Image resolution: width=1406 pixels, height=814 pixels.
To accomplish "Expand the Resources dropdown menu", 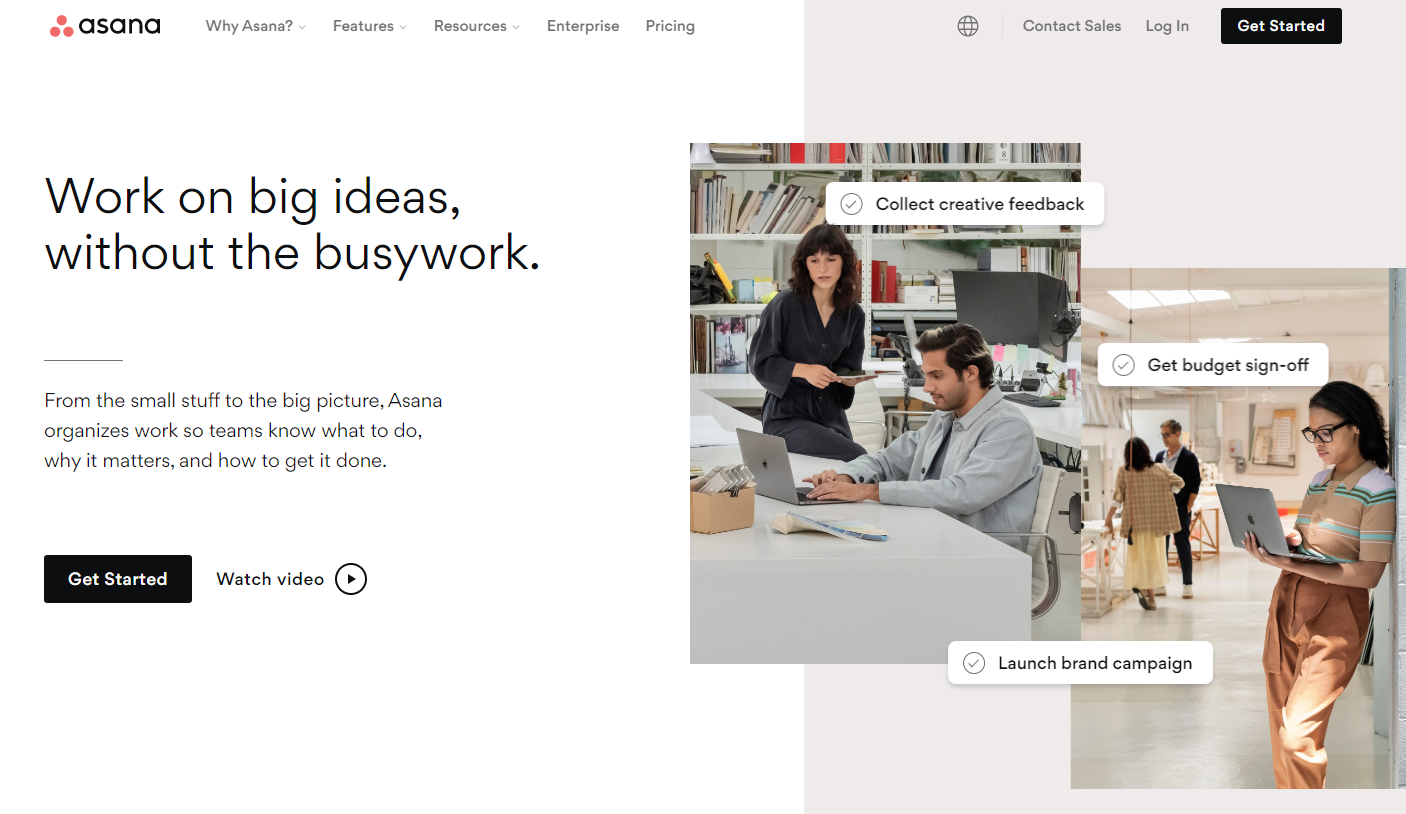I will click(476, 26).
